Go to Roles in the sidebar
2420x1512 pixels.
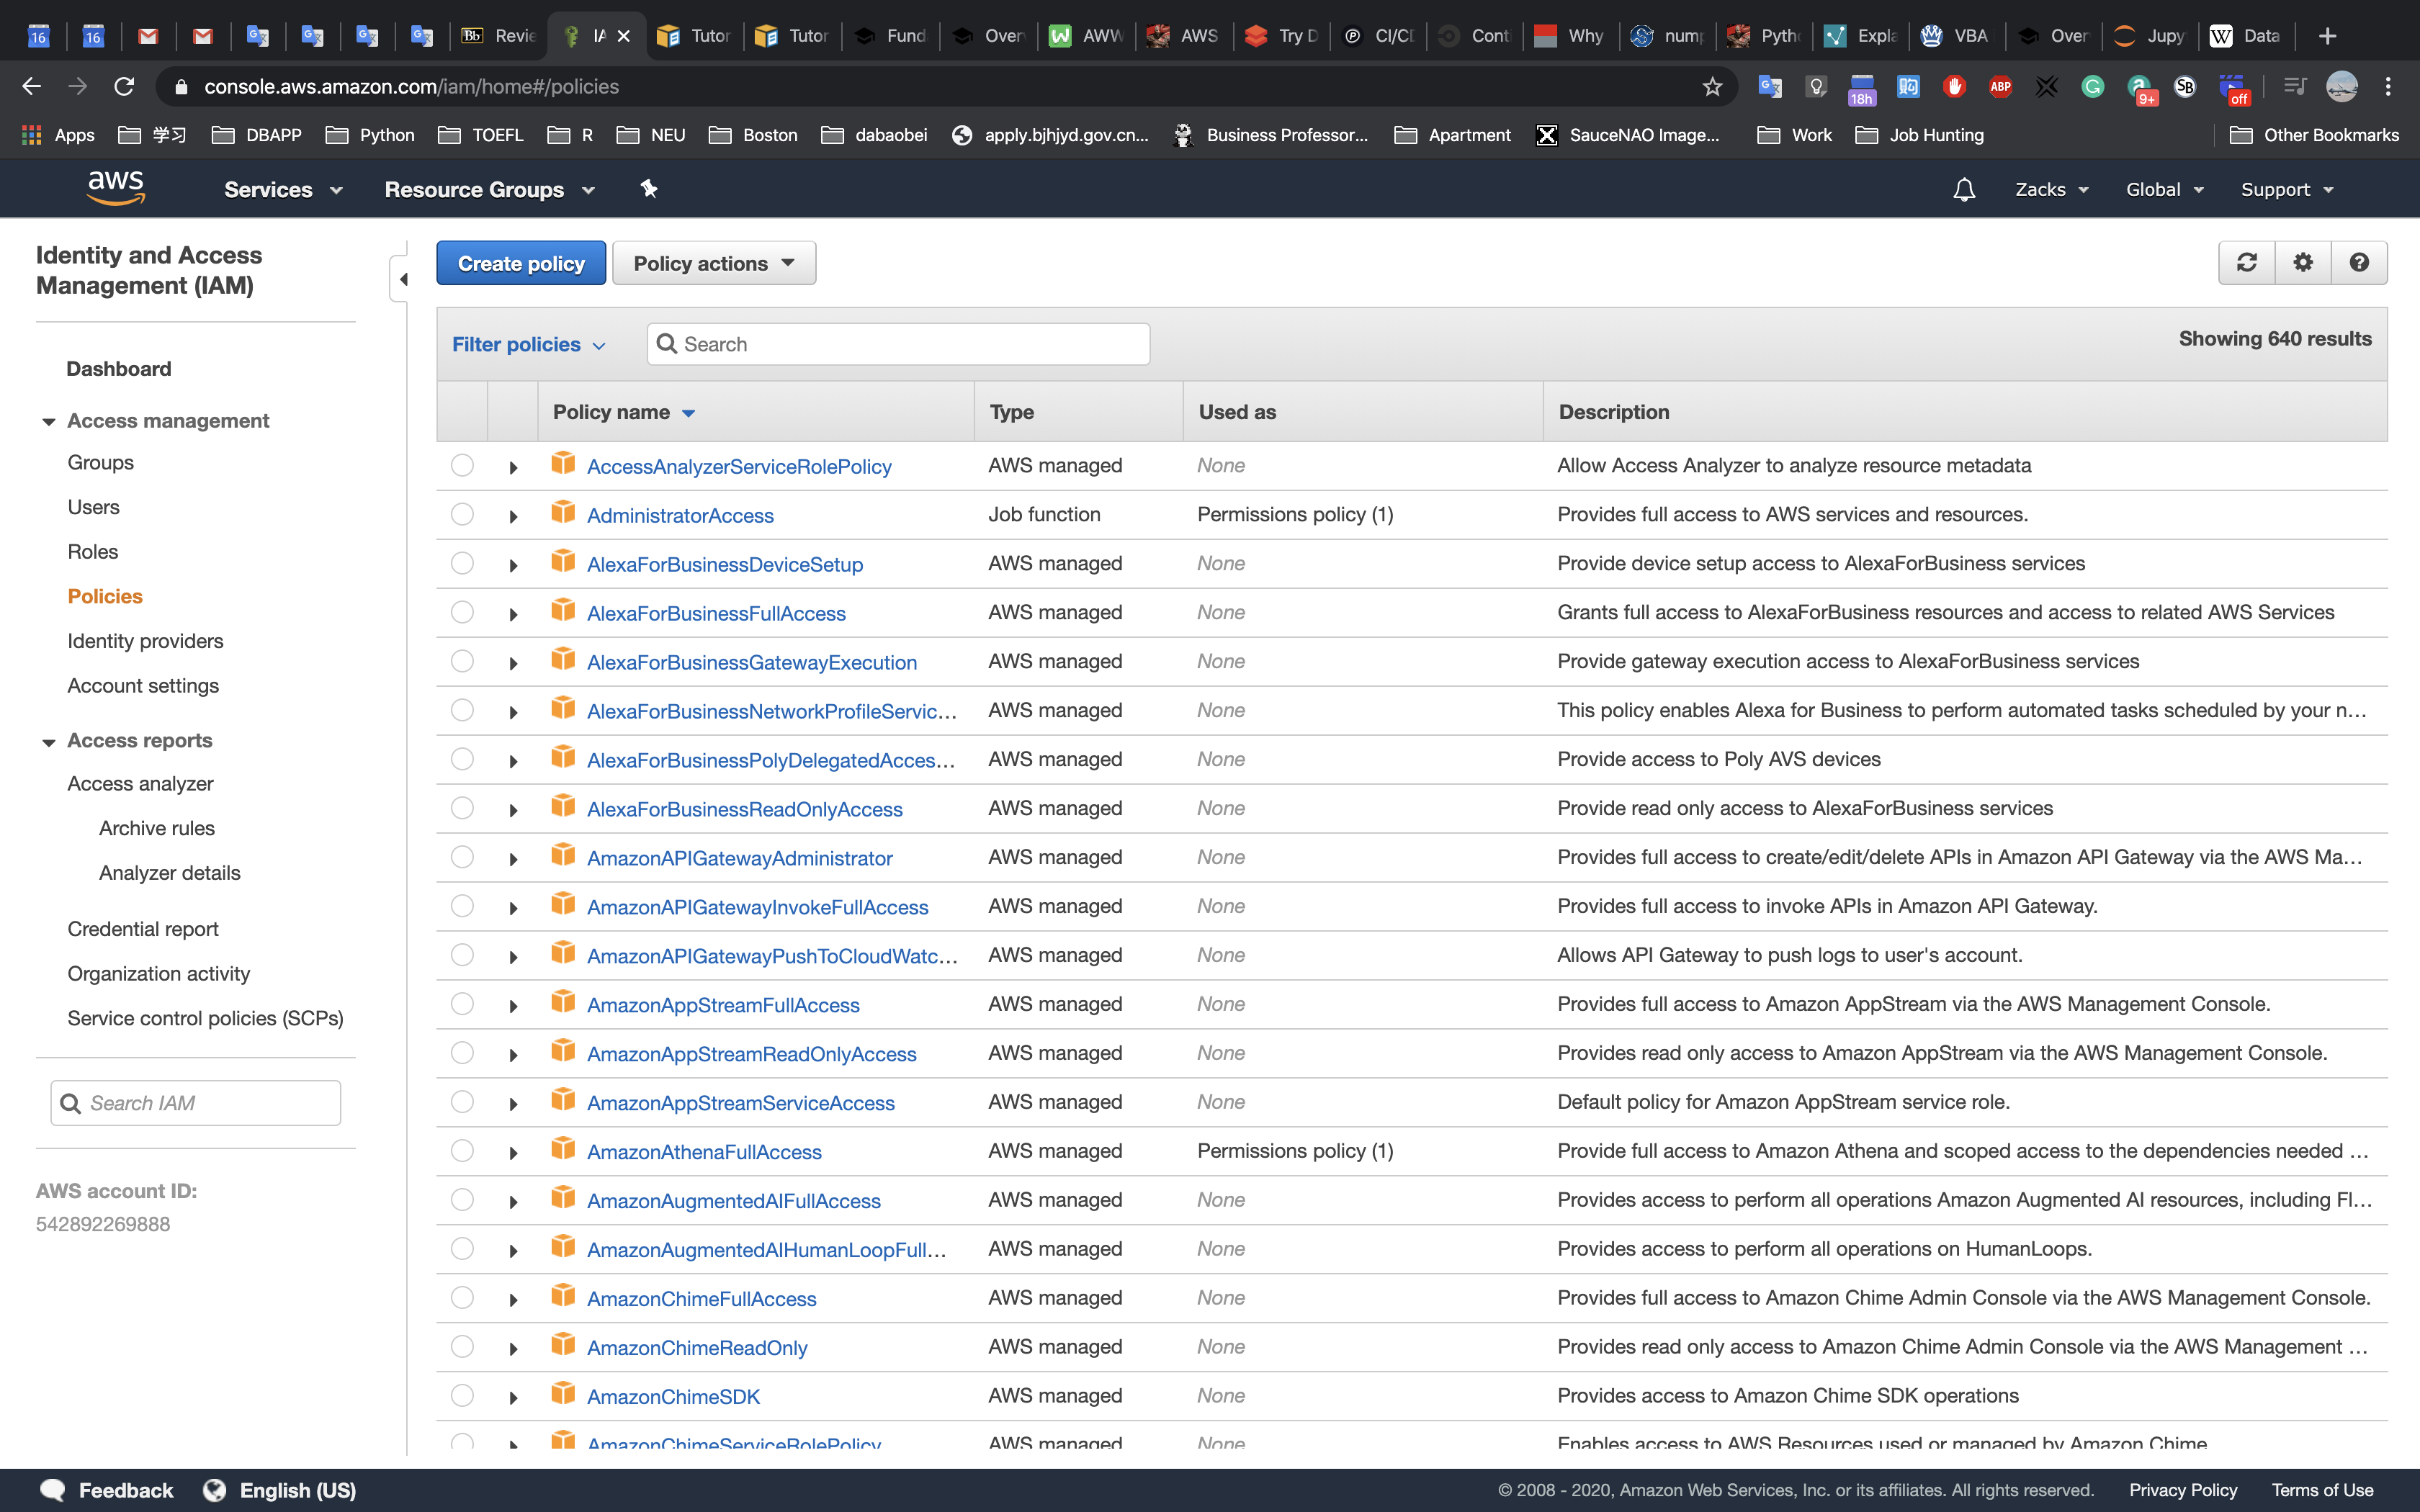pos(92,552)
